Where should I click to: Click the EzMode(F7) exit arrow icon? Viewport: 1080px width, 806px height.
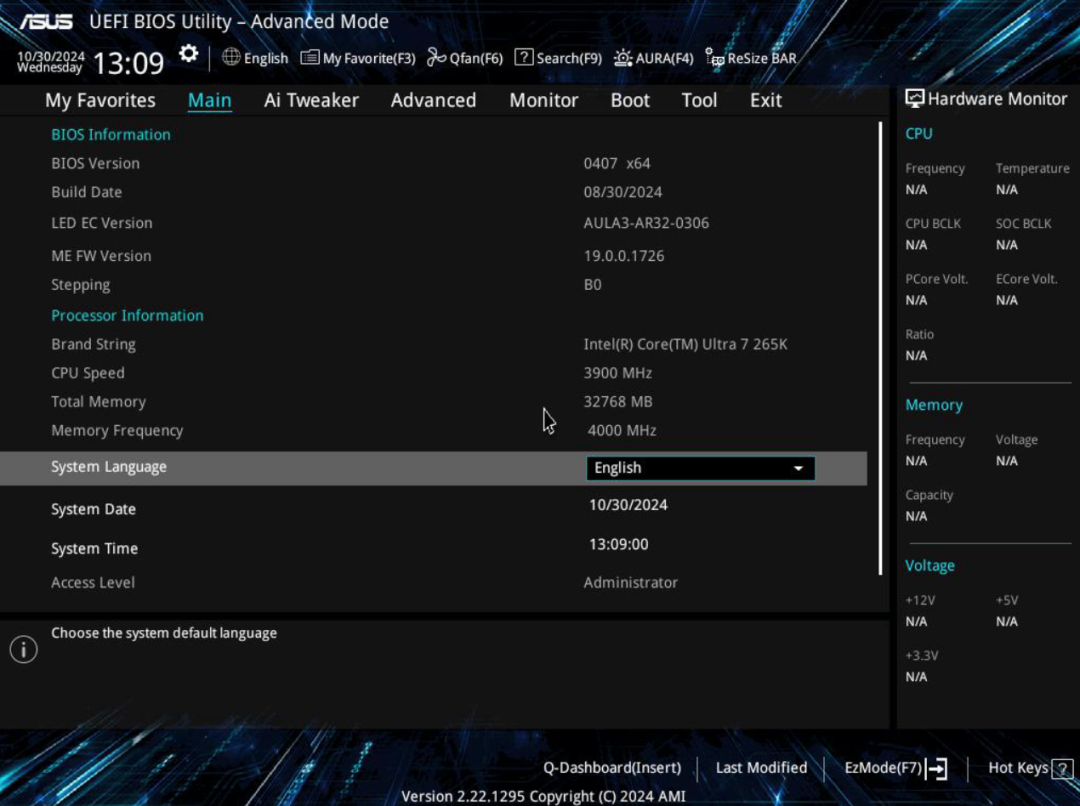coord(937,768)
